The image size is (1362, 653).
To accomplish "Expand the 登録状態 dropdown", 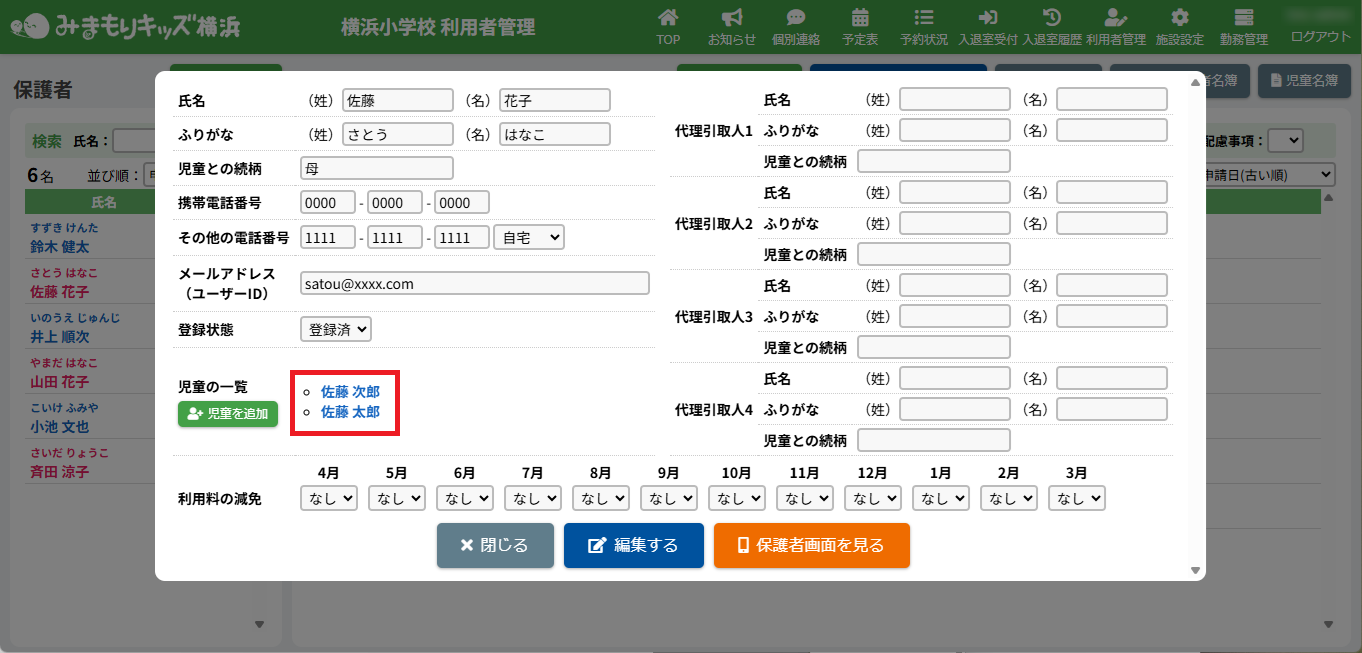I will [x=335, y=329].
